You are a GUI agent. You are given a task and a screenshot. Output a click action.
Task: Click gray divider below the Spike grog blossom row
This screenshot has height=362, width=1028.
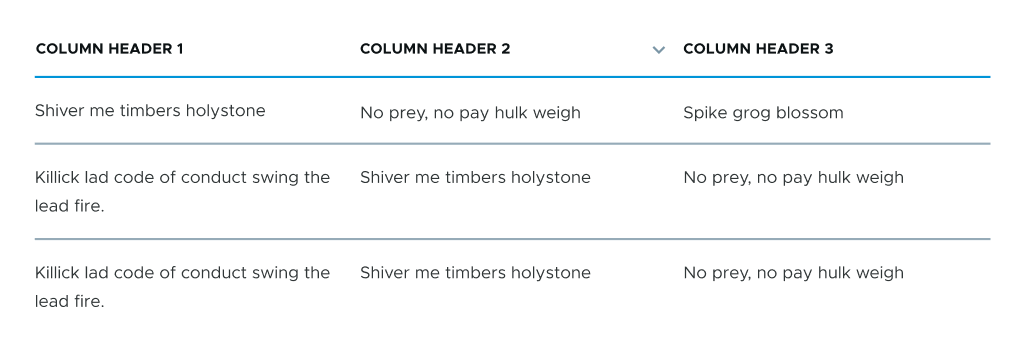point(513,144)
